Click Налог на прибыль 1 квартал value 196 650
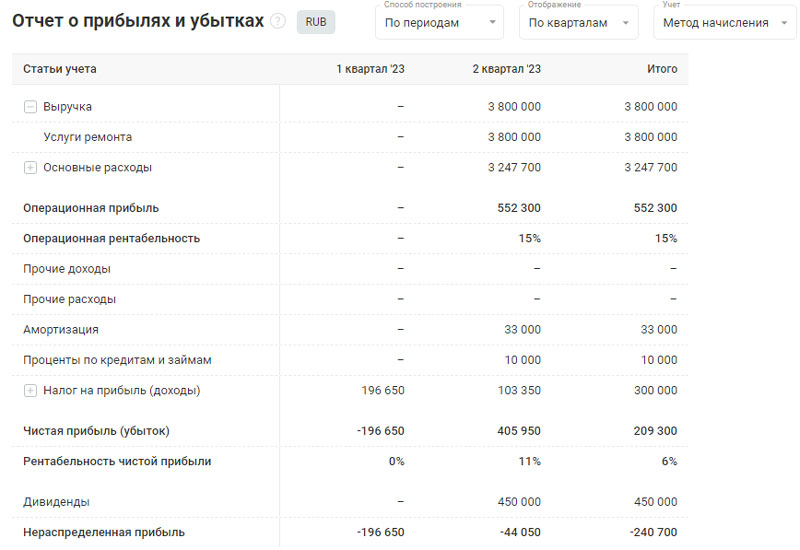This screenshot has height=550, width=800. (x=383, y=390)
